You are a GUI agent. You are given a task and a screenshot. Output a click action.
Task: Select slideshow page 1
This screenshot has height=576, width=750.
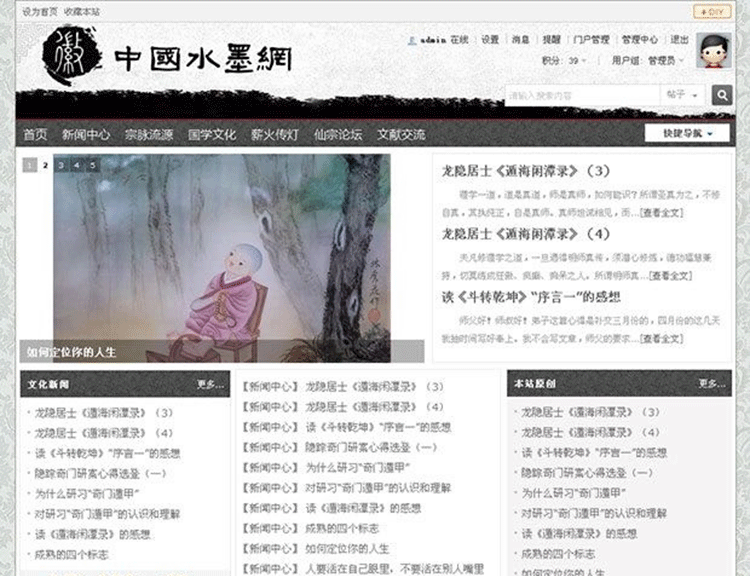pos(30,165)
